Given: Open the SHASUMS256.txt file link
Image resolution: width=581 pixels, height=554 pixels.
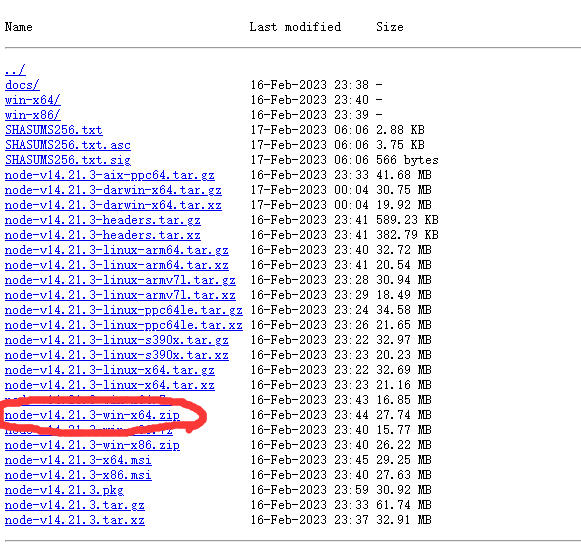Looking at the screenshot, I should 54,130.
